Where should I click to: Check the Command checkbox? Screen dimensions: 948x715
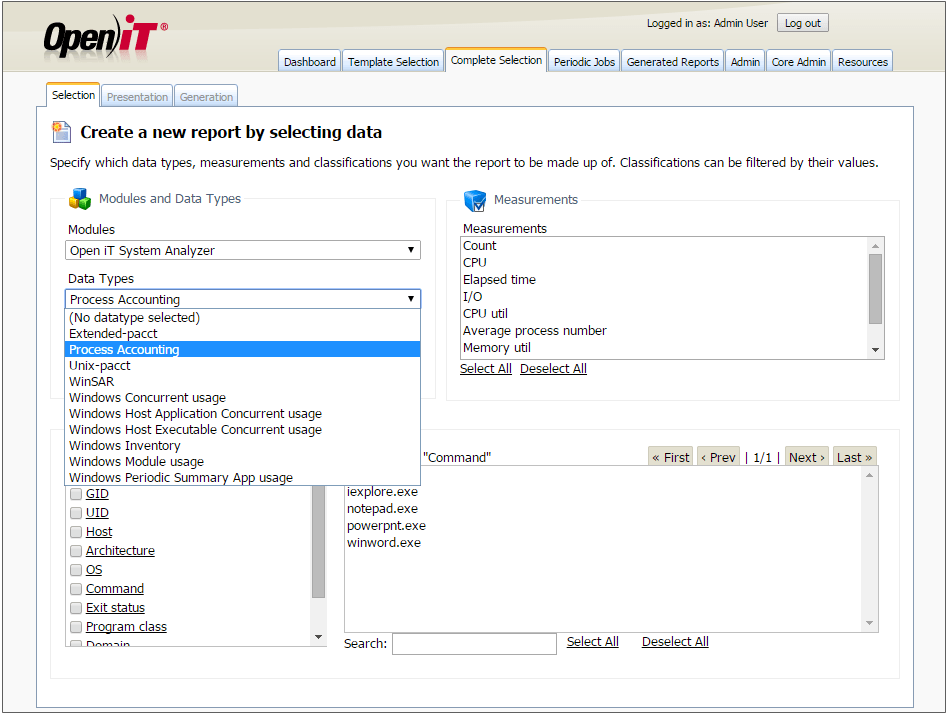click(x=76, y=589)
